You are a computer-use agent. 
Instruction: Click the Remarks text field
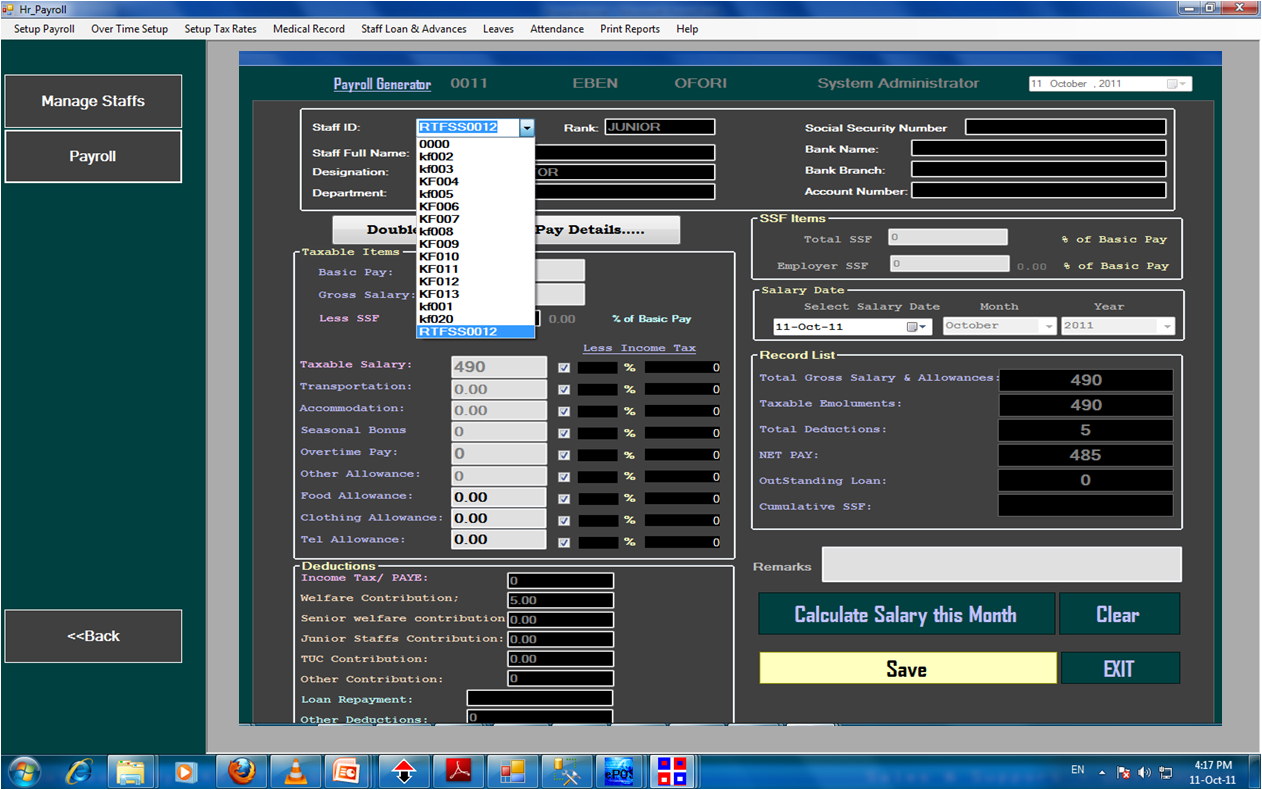click(1001, 565)
